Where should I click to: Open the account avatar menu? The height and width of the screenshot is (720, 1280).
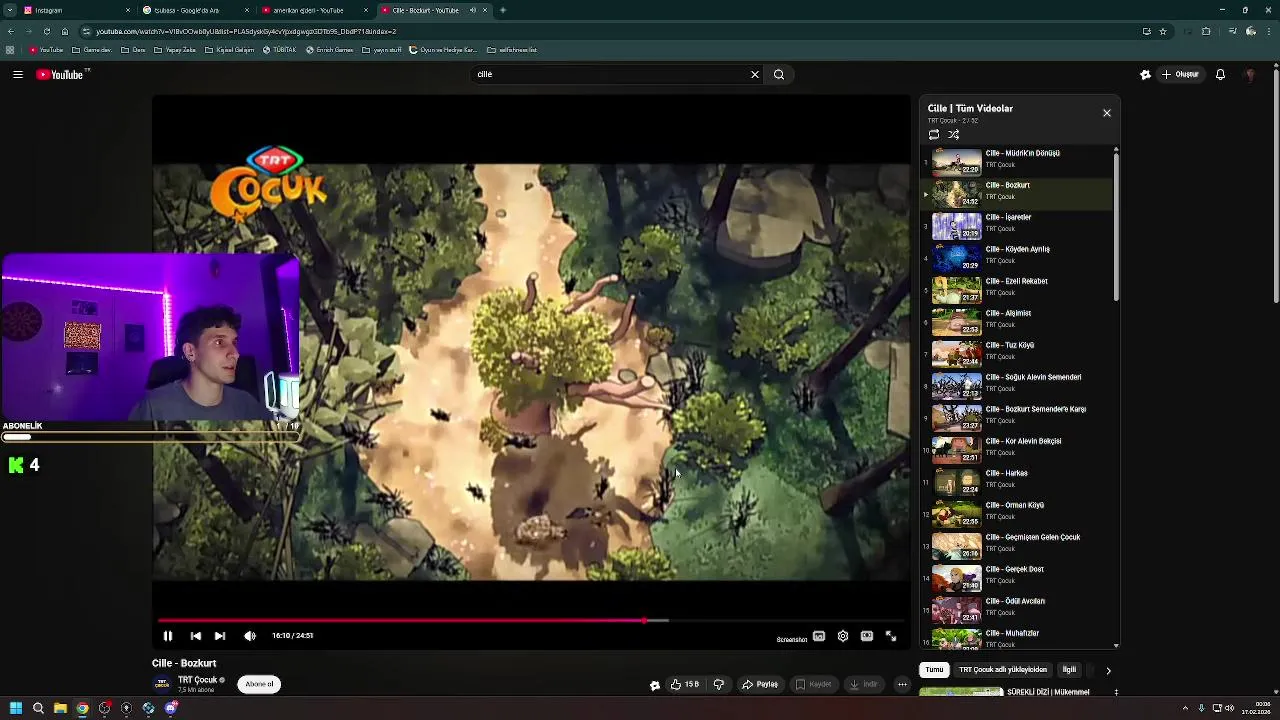click(x=1250, y=74)
